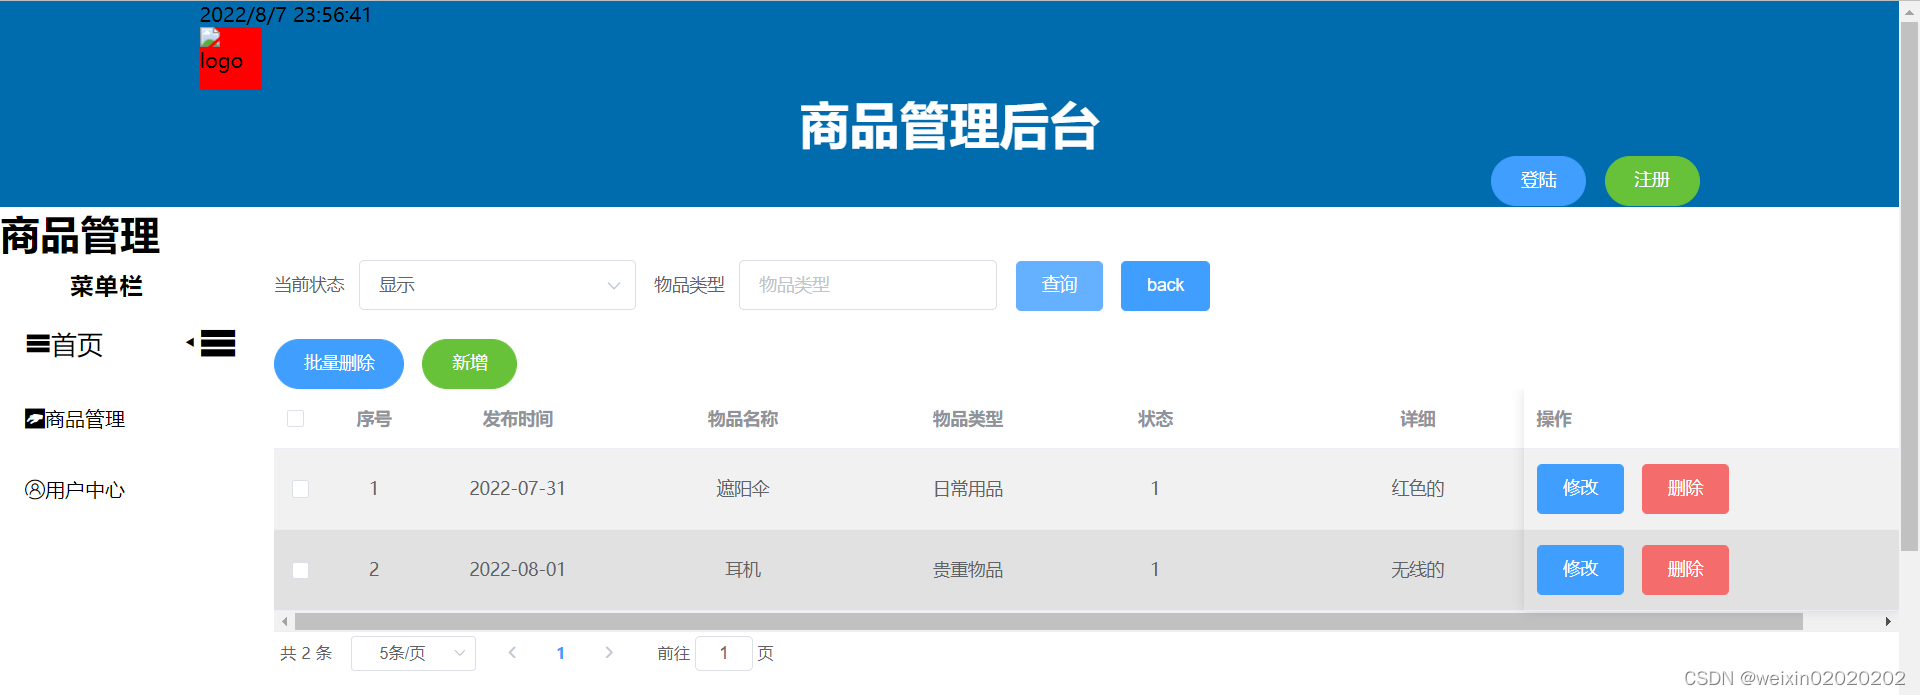
Task: Click the 发布时间 column header
Action: click(518, 419)
